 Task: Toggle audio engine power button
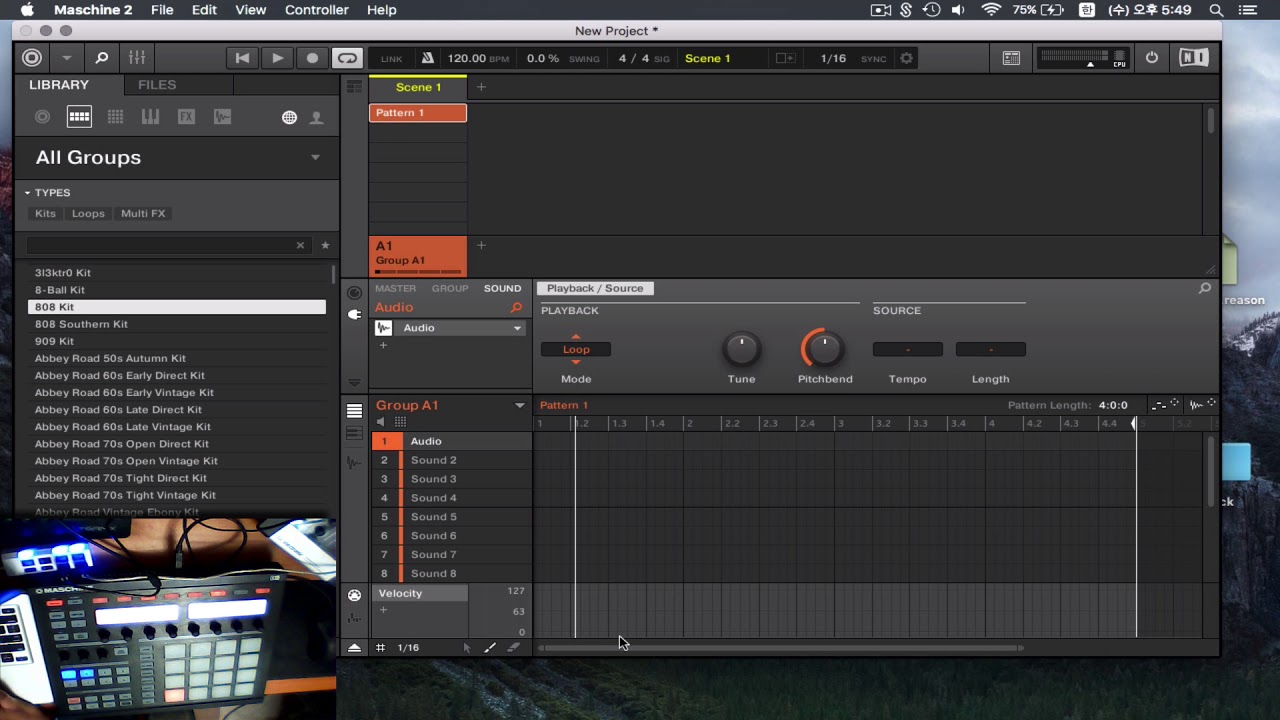pyautogui.click(x=1152, y=58)
